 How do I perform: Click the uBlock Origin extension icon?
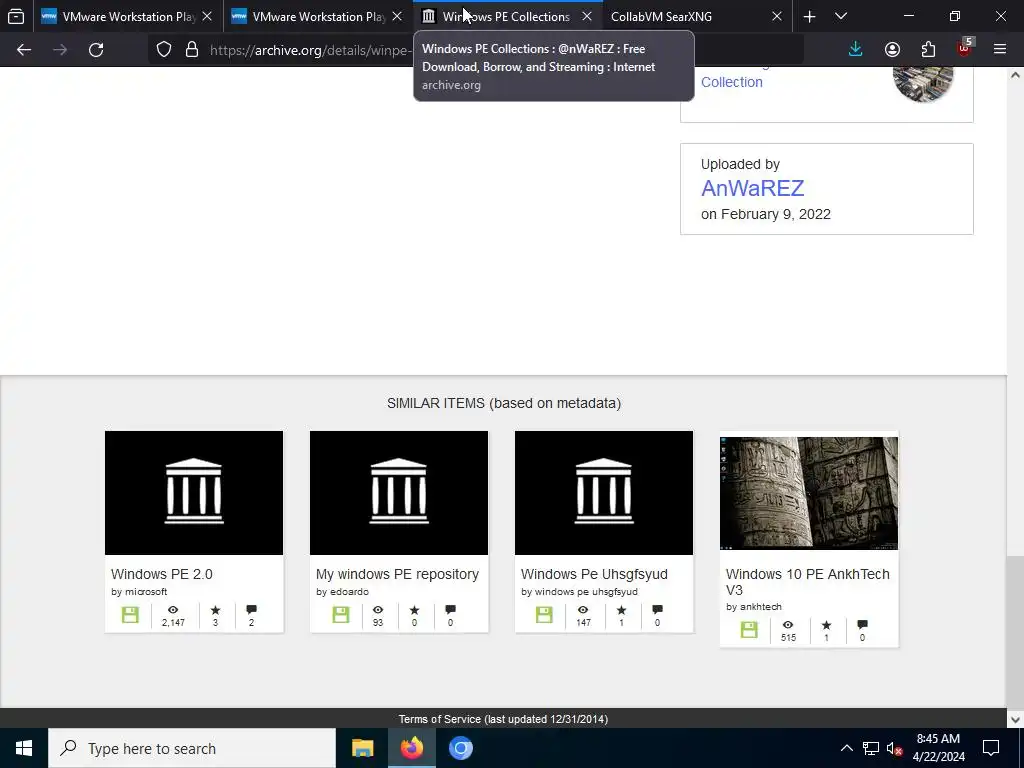965,48
